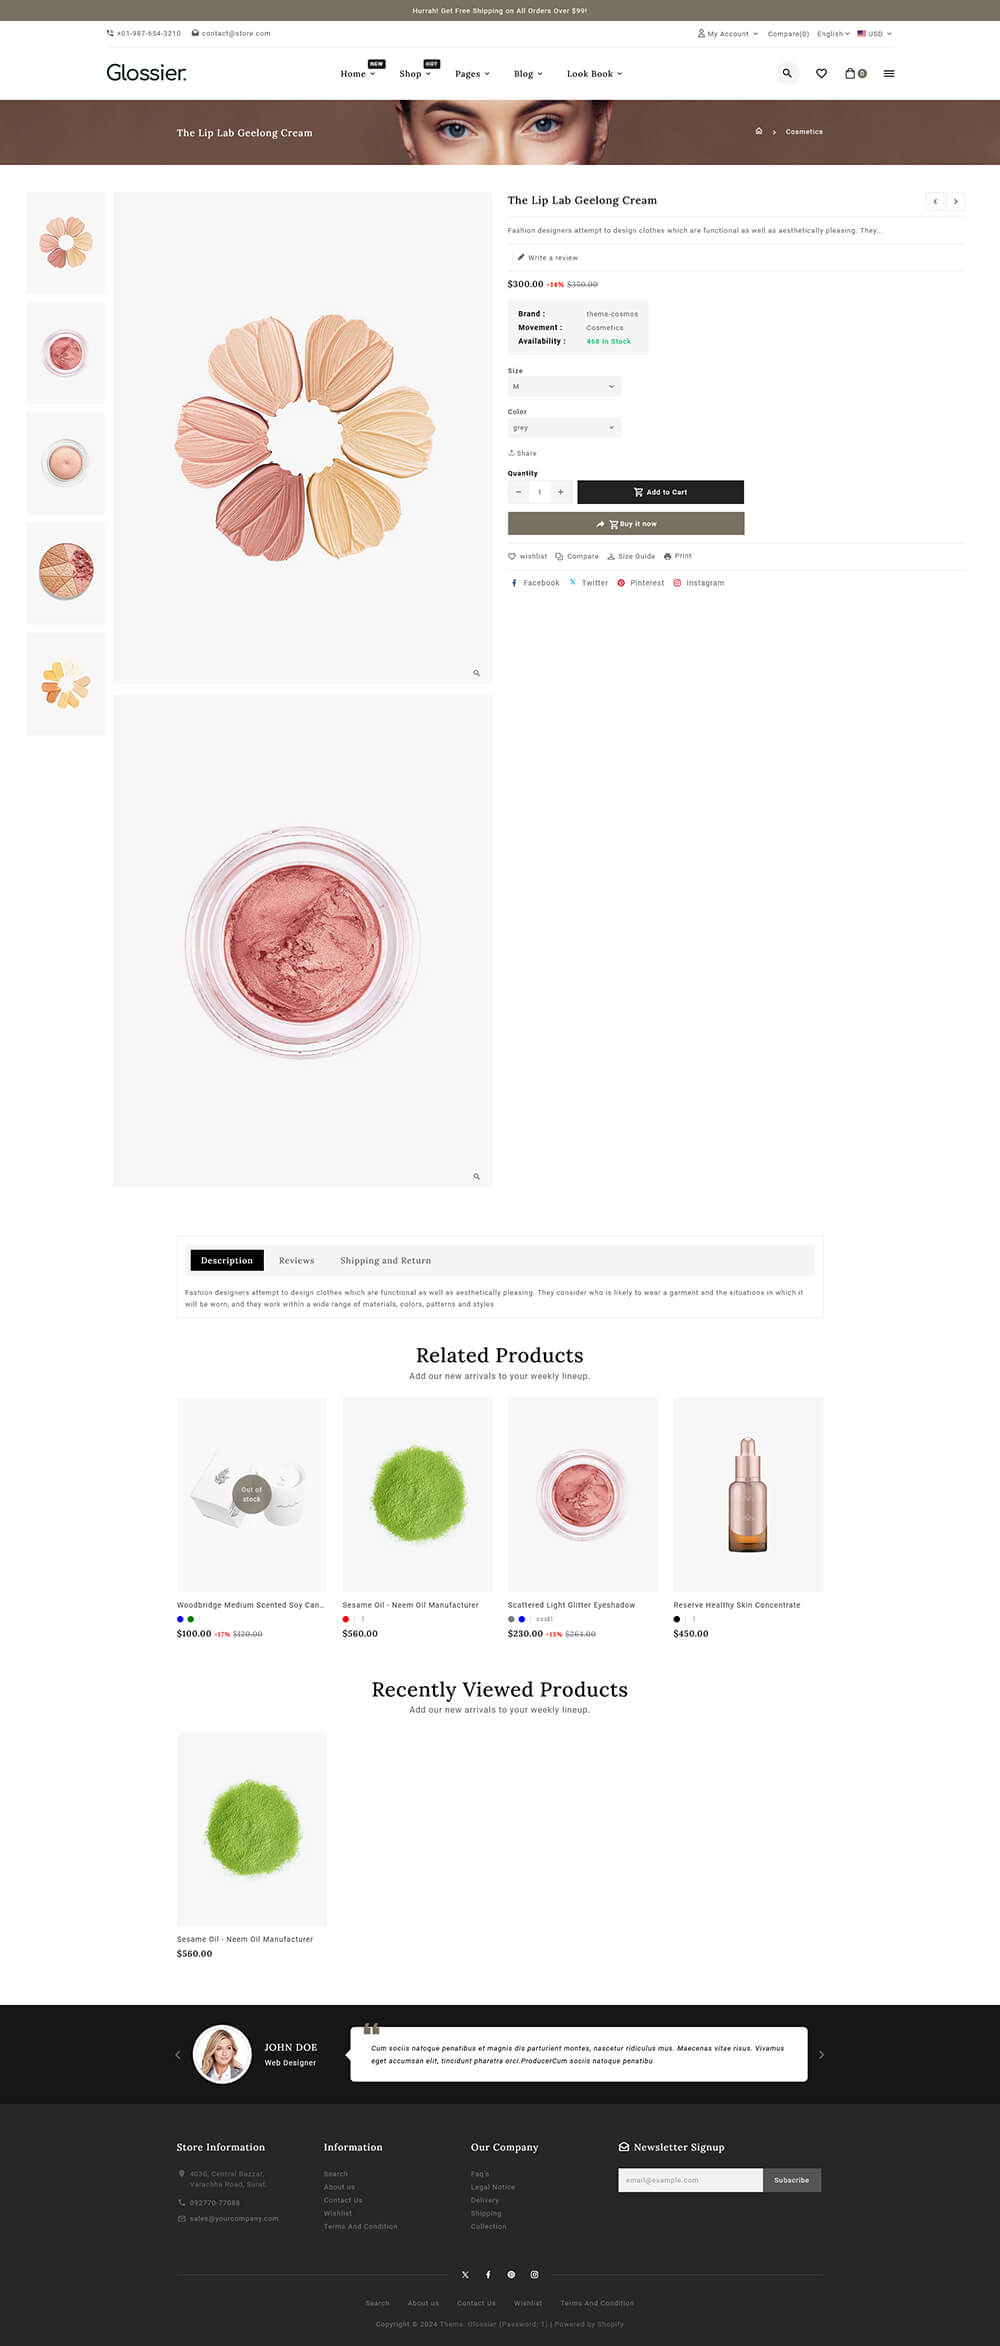Share the product on Pinterest
The width and height of the screenshot is (1000, 2346).
640,583
